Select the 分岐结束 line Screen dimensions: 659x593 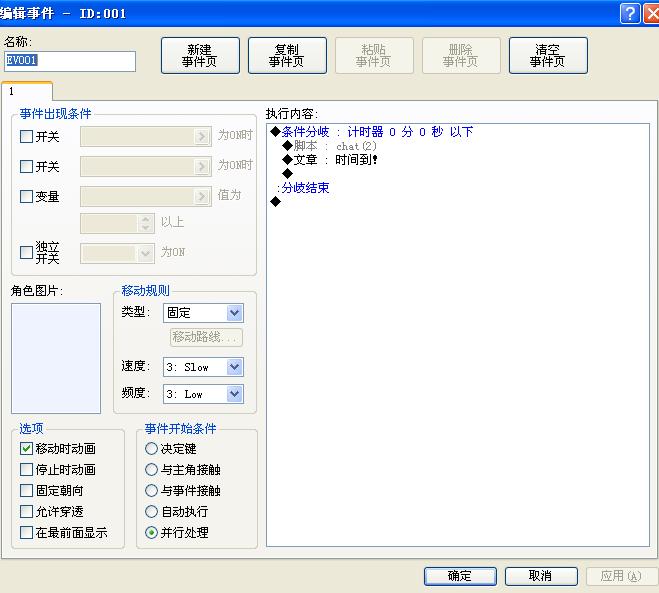[x=303, y=188]
